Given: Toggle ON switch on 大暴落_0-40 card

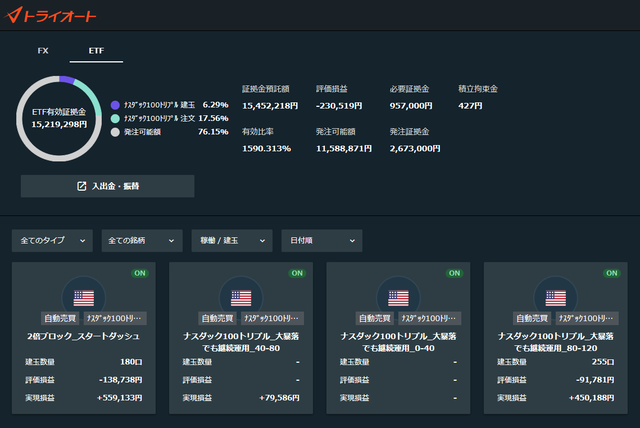Looking at the screenshot, I should (455, 273).
